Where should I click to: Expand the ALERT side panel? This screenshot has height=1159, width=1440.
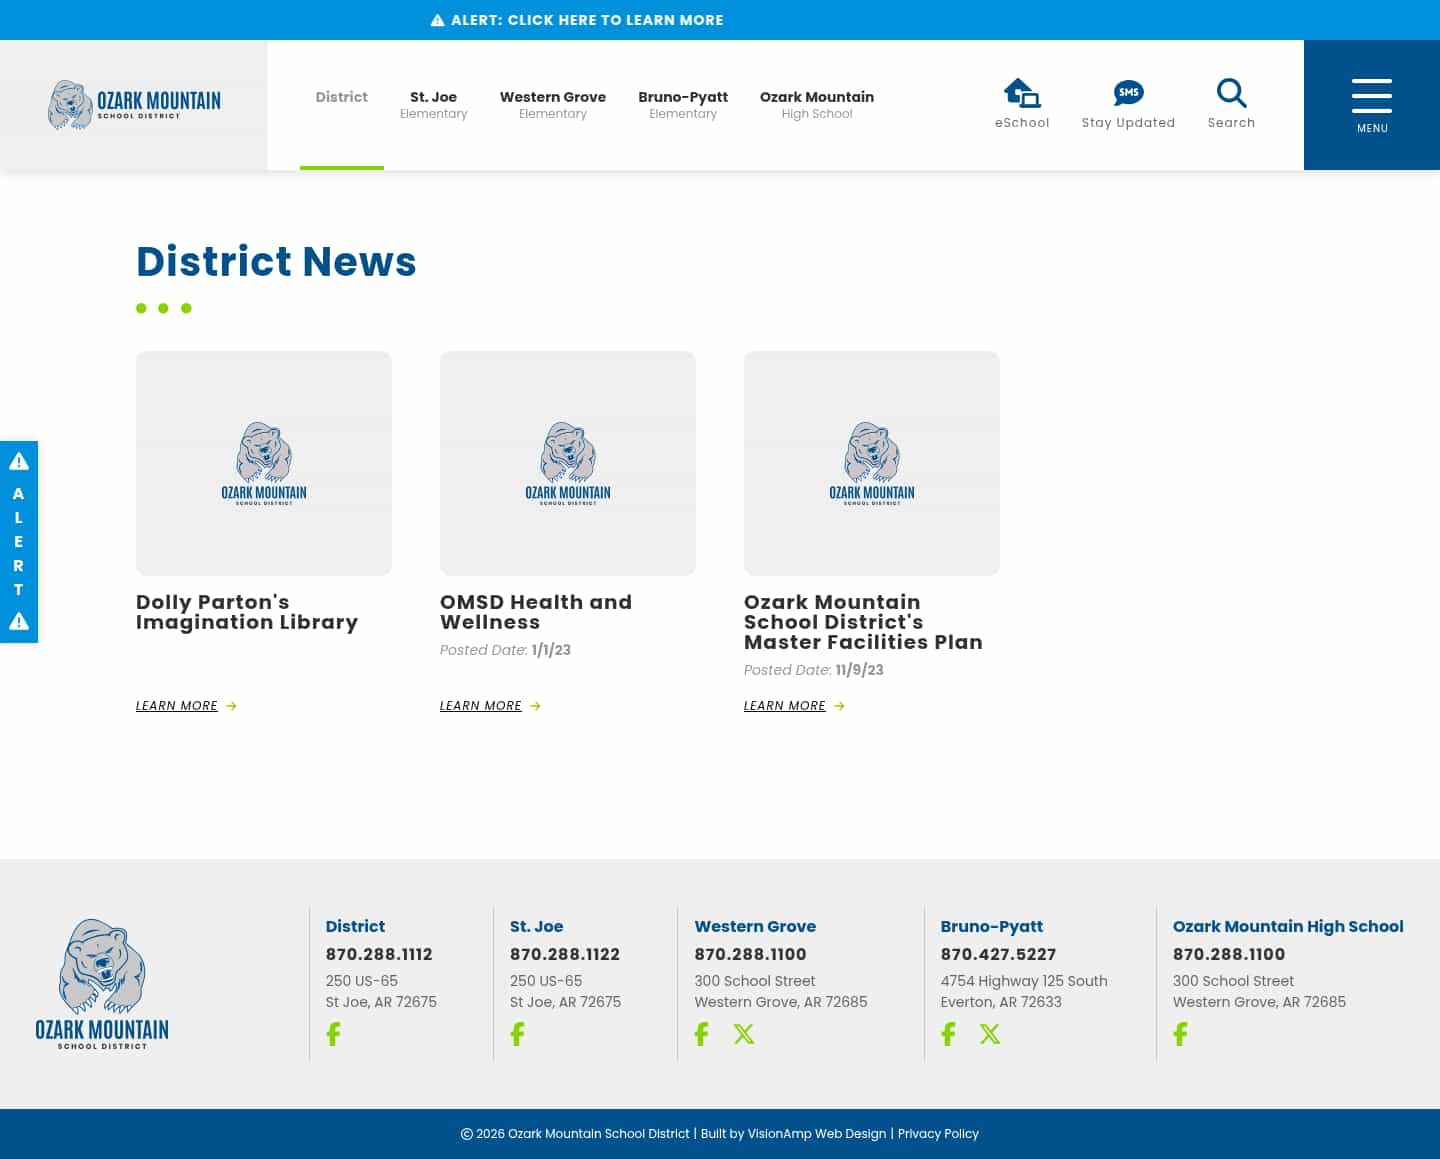[18, 541]
